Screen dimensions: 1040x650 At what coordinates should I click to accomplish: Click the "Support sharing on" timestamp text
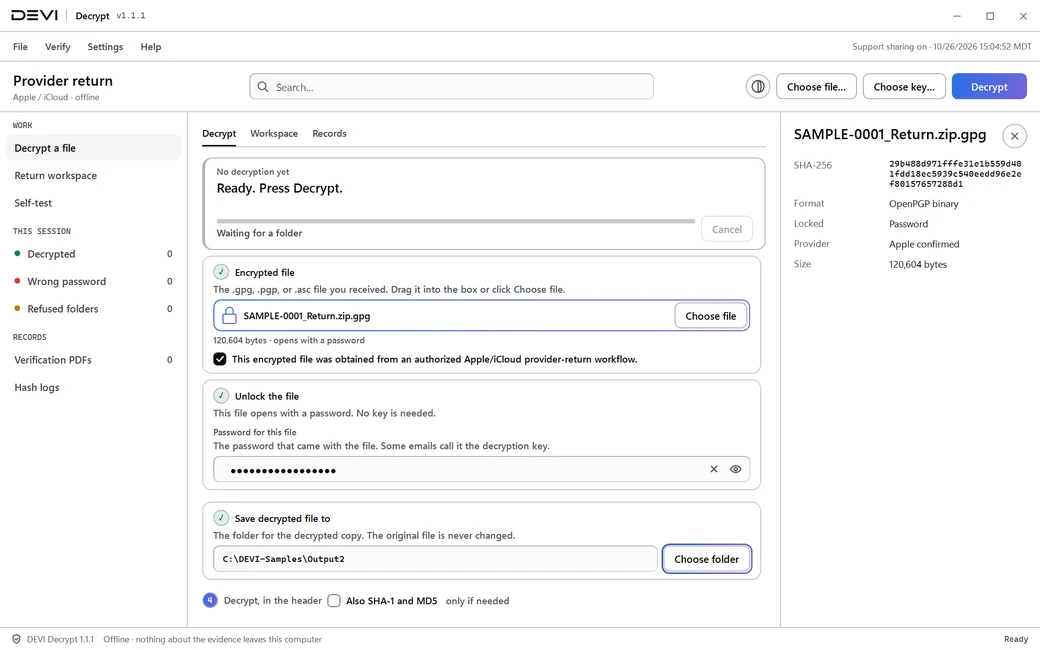tap(942, 46)
